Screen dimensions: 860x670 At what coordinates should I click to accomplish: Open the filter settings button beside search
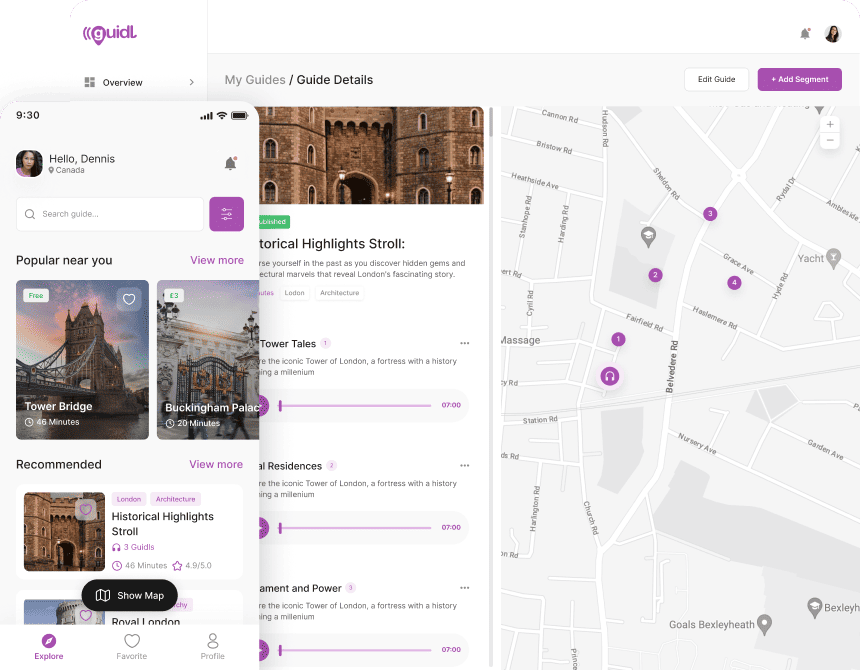(x=227, y=214)
